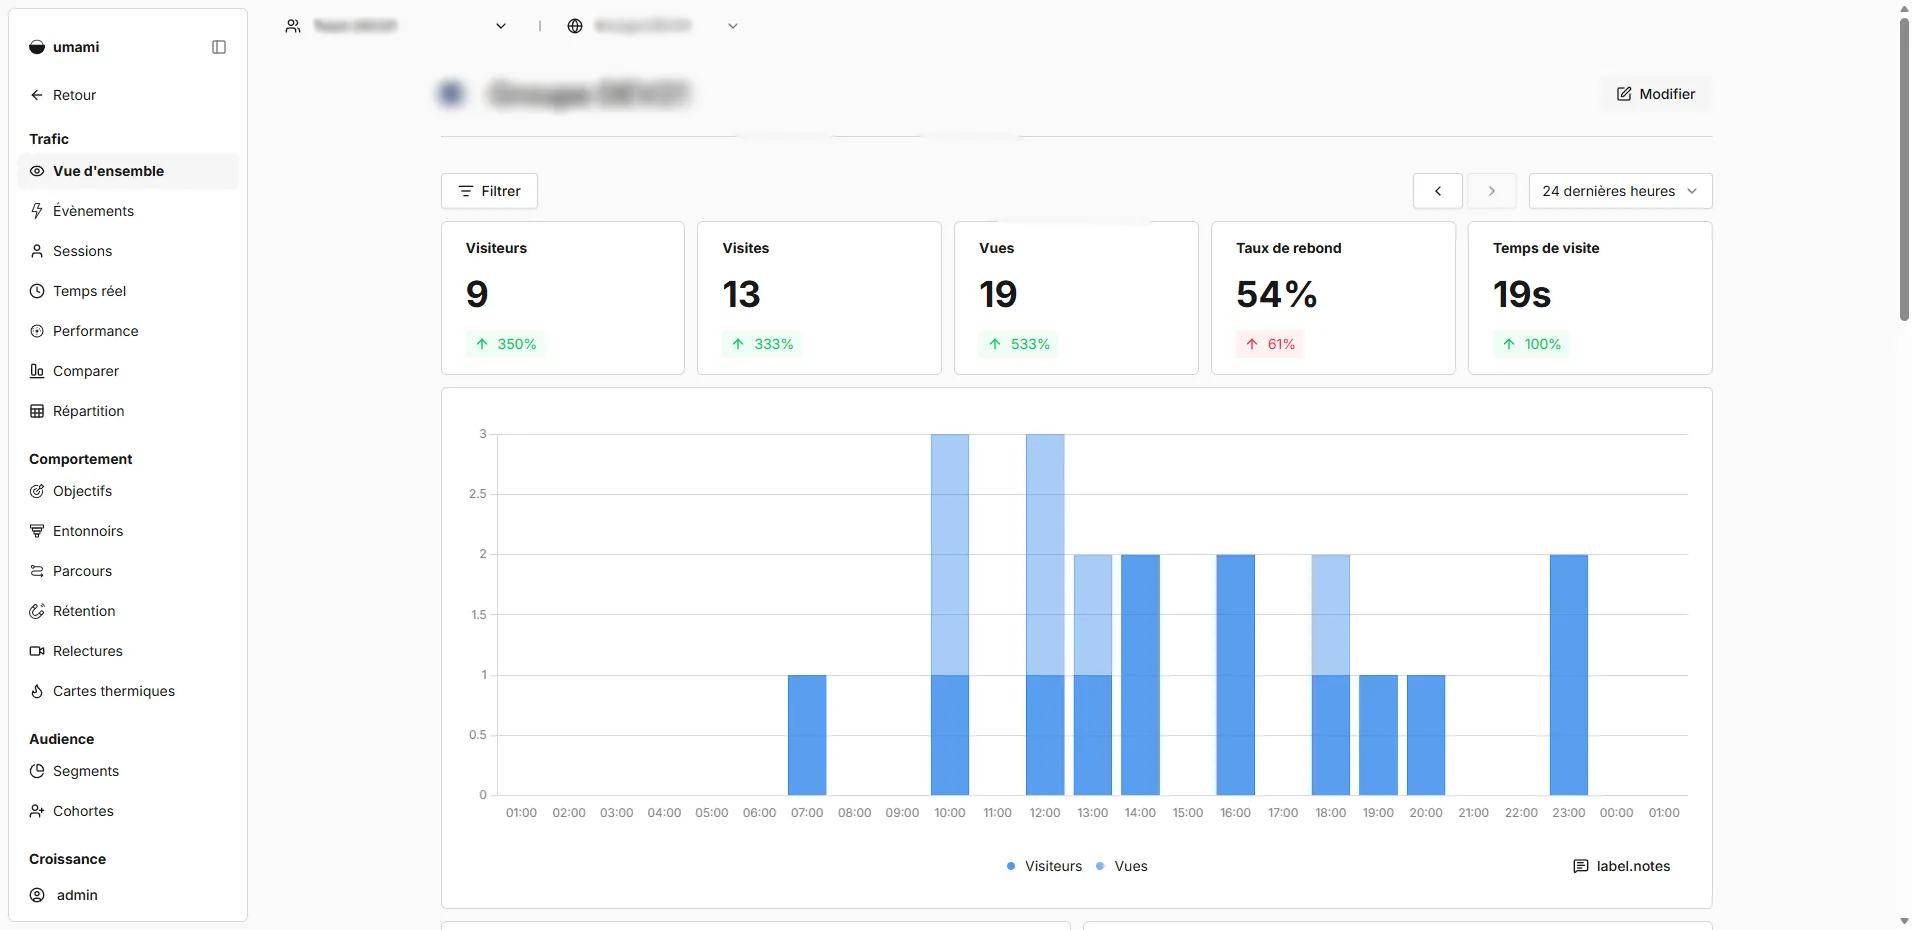The image size is (1912, 930).
Task: Click the Croissance section heading
Action: tap(67, 859)
